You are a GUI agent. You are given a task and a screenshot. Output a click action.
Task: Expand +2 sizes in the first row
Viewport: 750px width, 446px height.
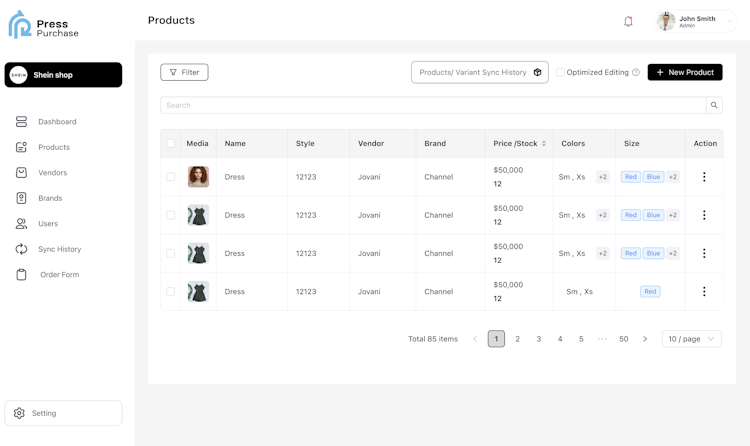point(673,177)
